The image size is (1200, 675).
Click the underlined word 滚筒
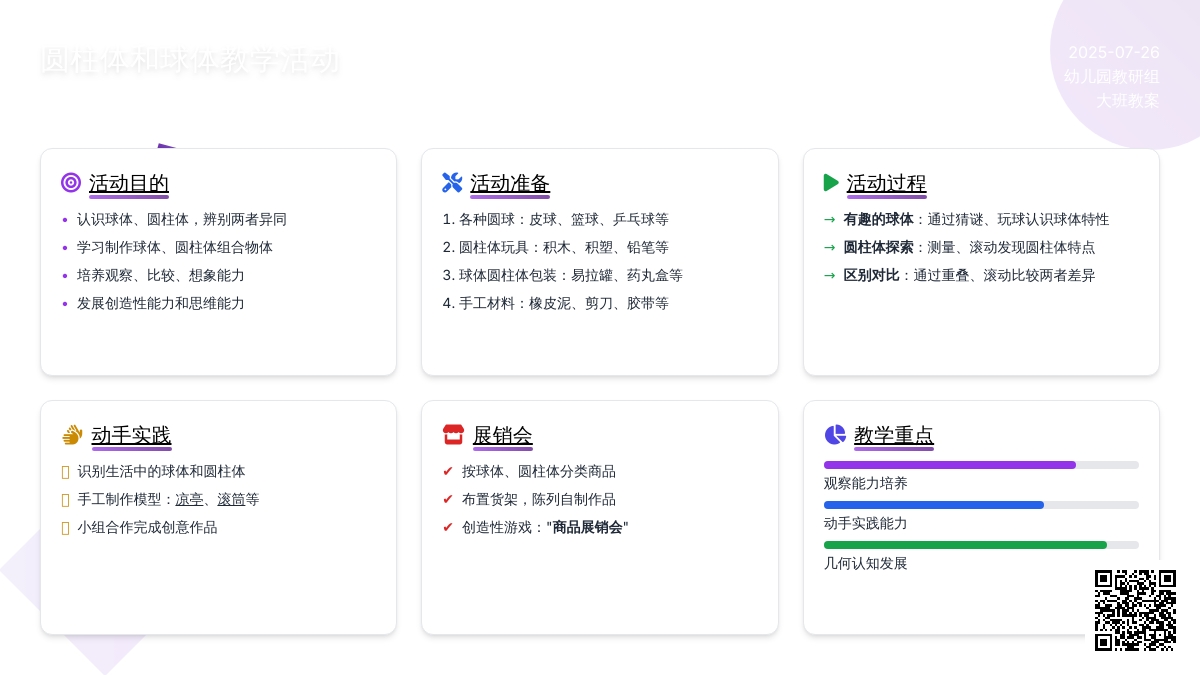[x=231, y=499]
